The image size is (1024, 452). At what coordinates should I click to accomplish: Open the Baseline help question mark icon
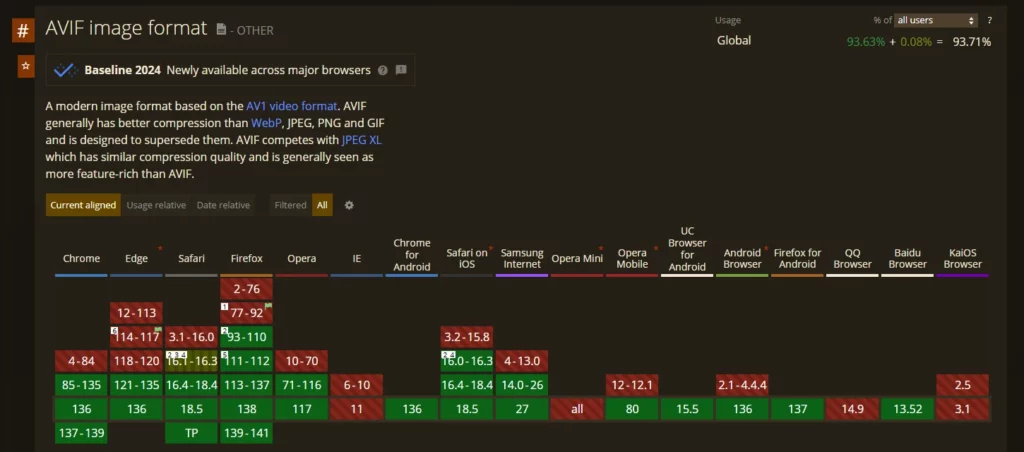(383, 70)
